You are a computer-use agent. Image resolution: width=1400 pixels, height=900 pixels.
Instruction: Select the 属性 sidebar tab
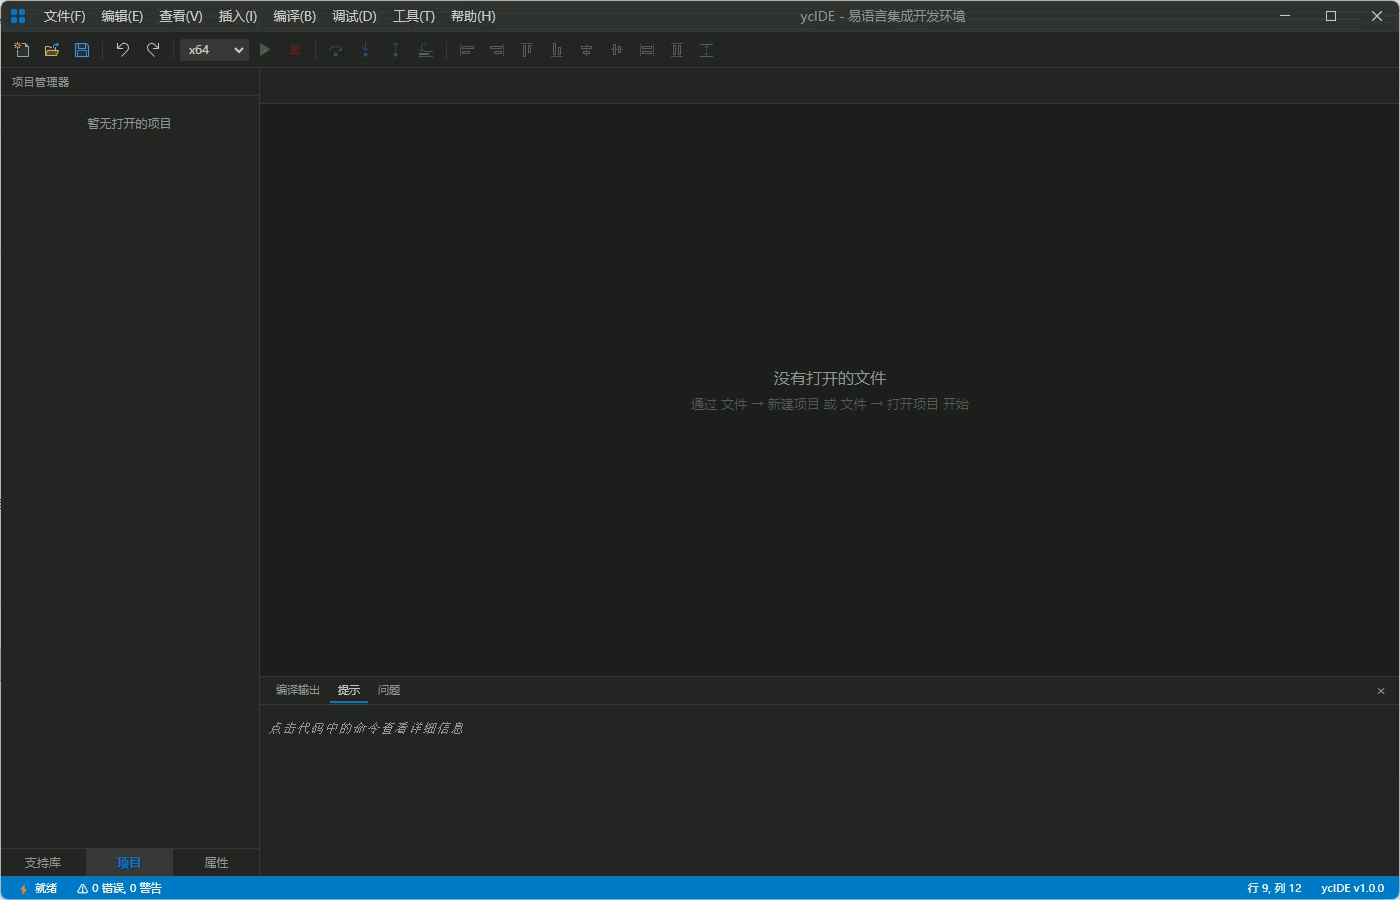pos(216,863)
